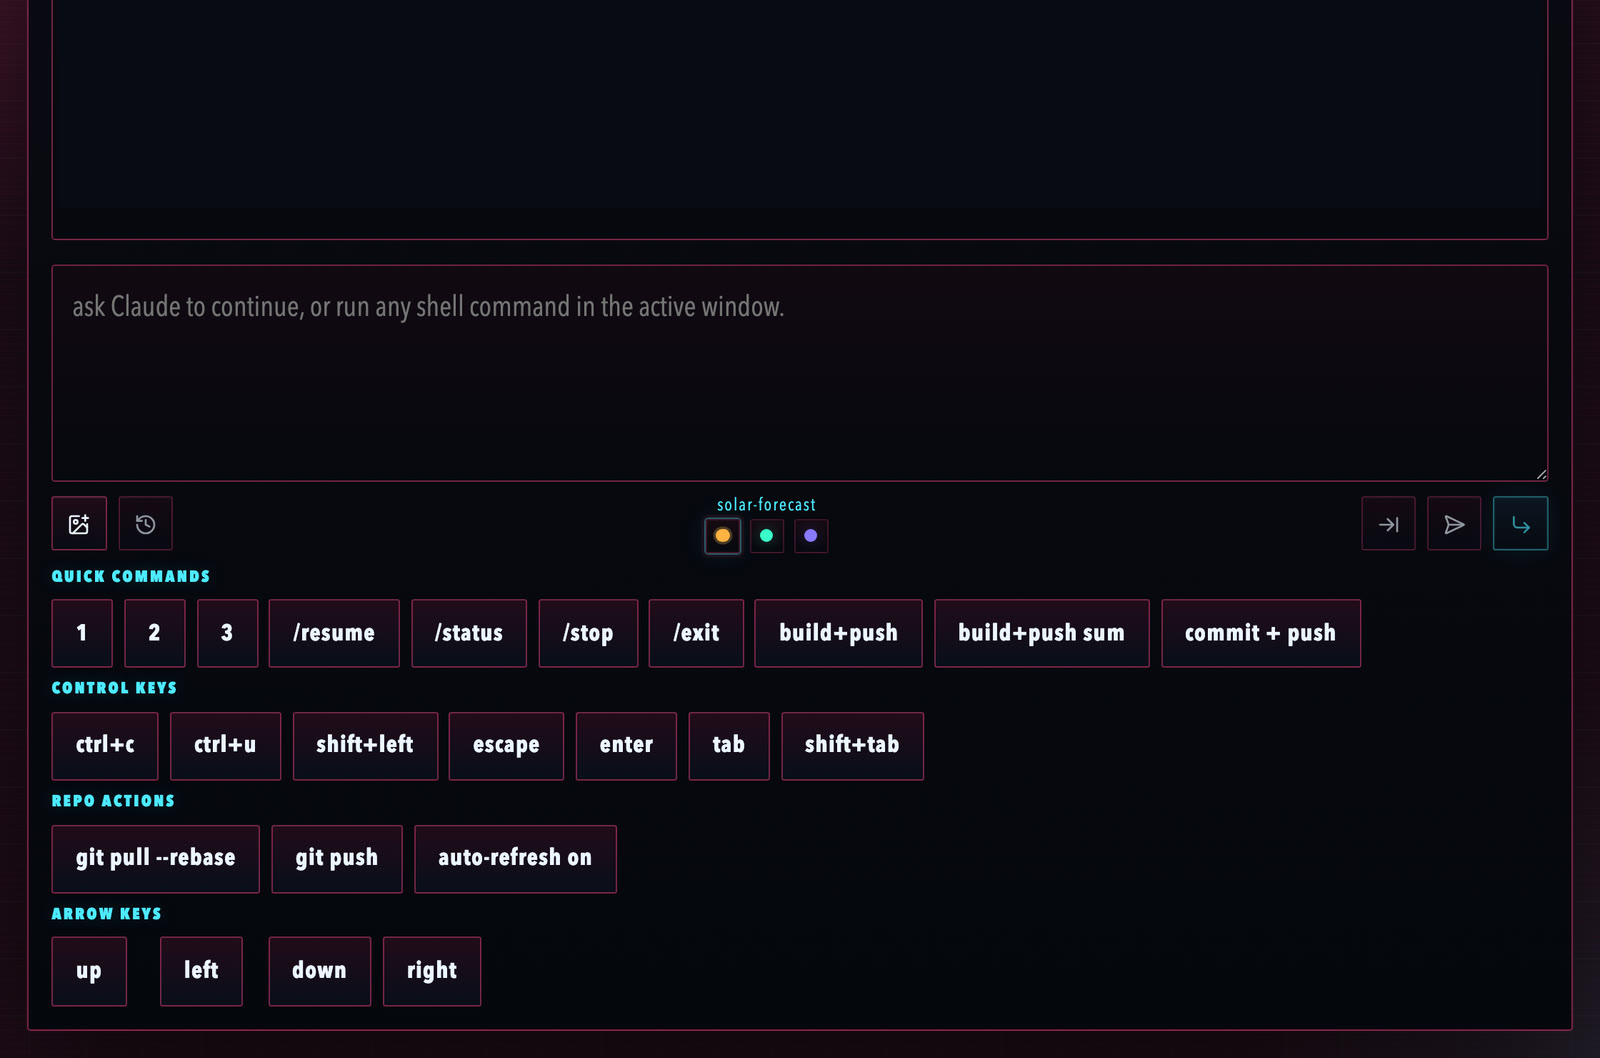Run the /exit quick command
This screenshot has width=1600, height=1058.
(696, 633)
